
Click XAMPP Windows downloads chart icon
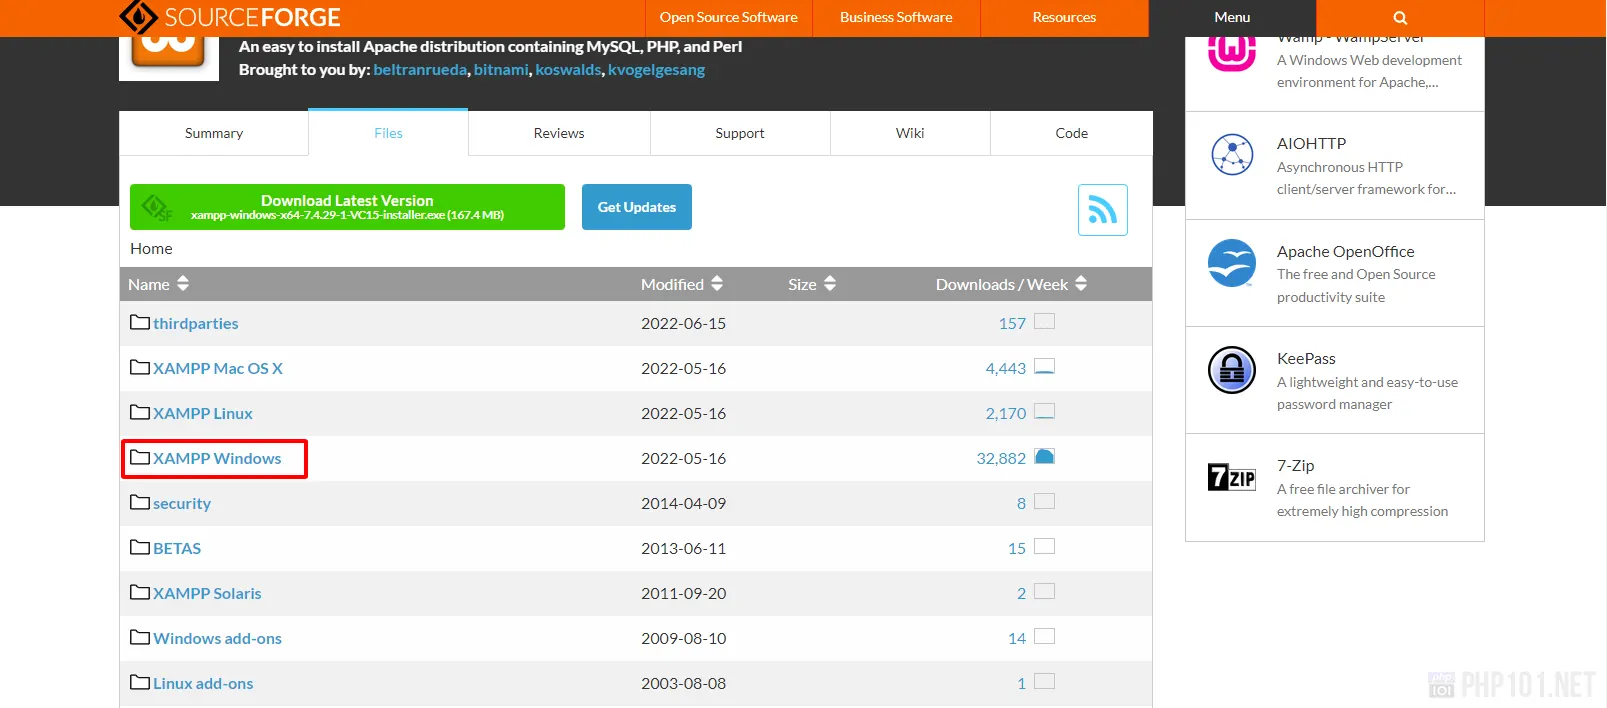[x=1044, y=457]
